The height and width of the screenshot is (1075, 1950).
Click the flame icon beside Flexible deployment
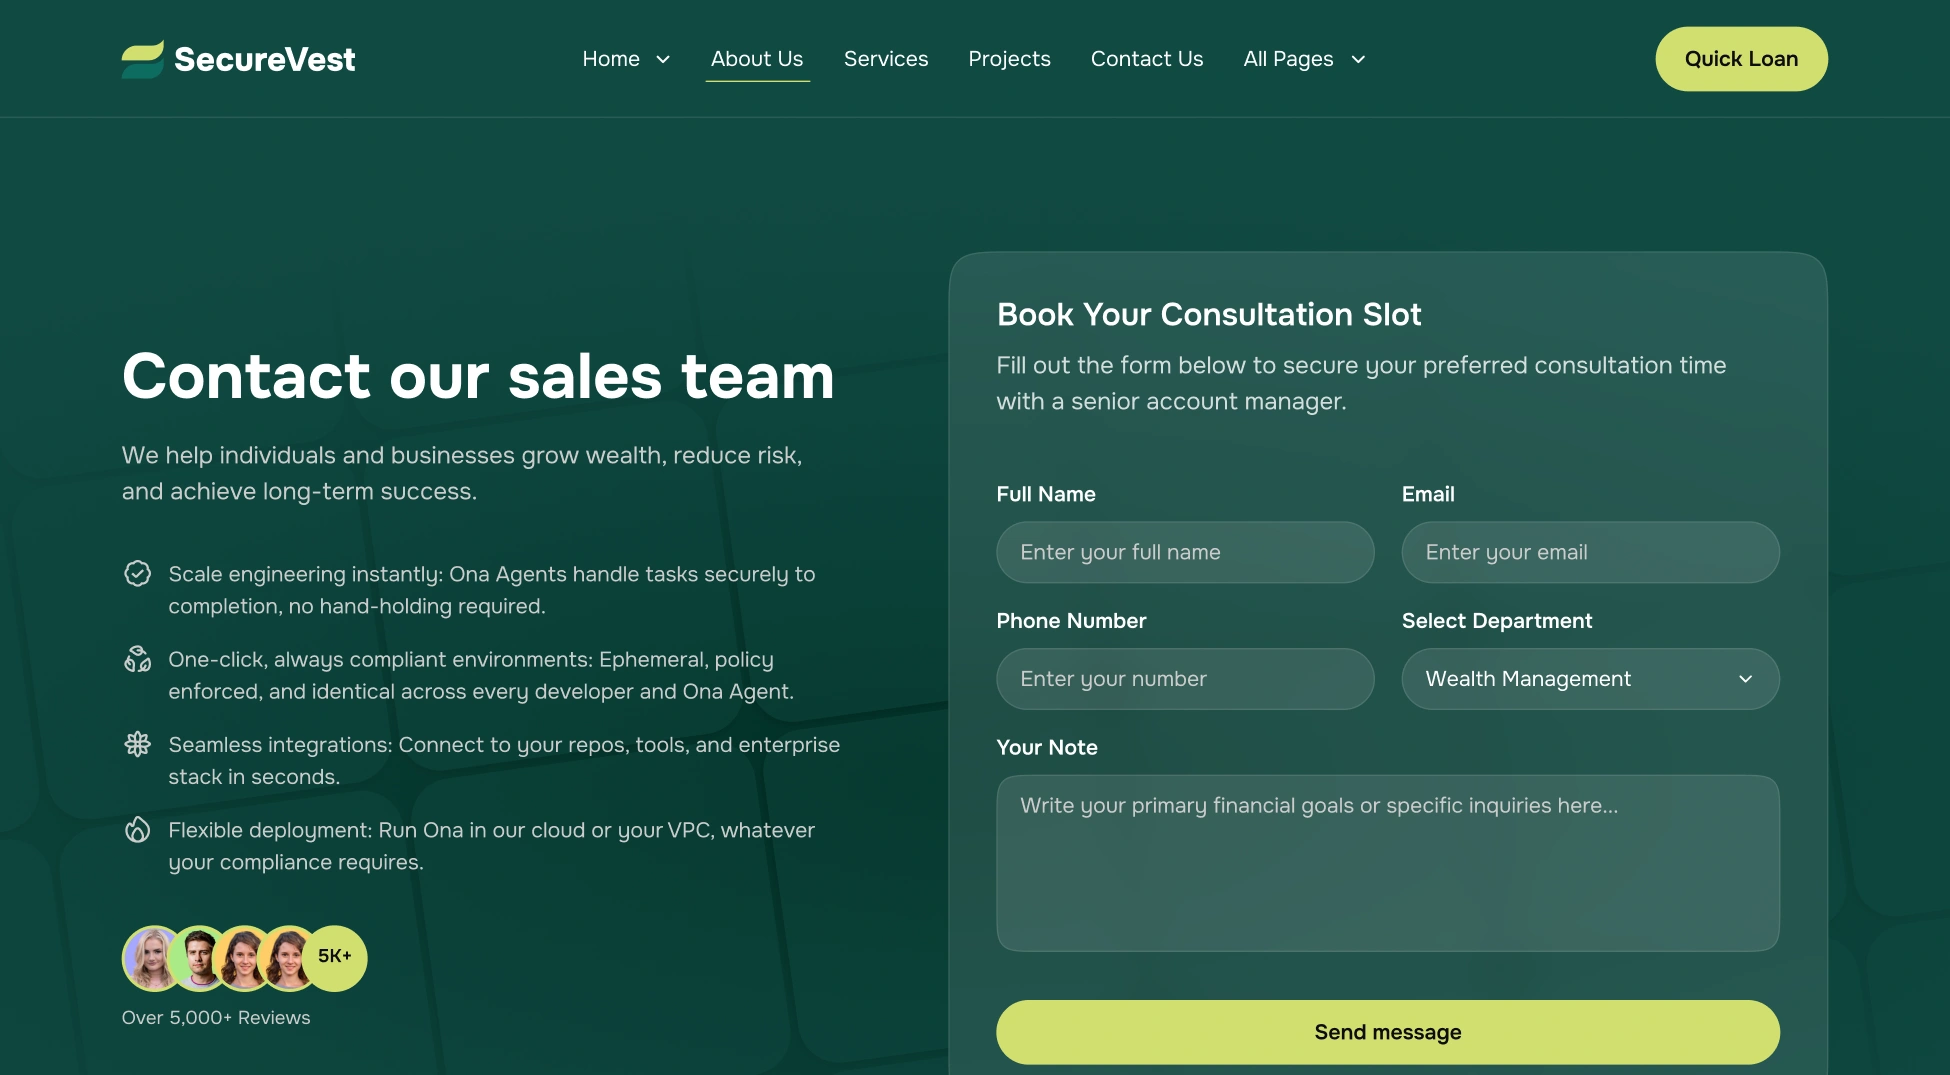point(137,829)
